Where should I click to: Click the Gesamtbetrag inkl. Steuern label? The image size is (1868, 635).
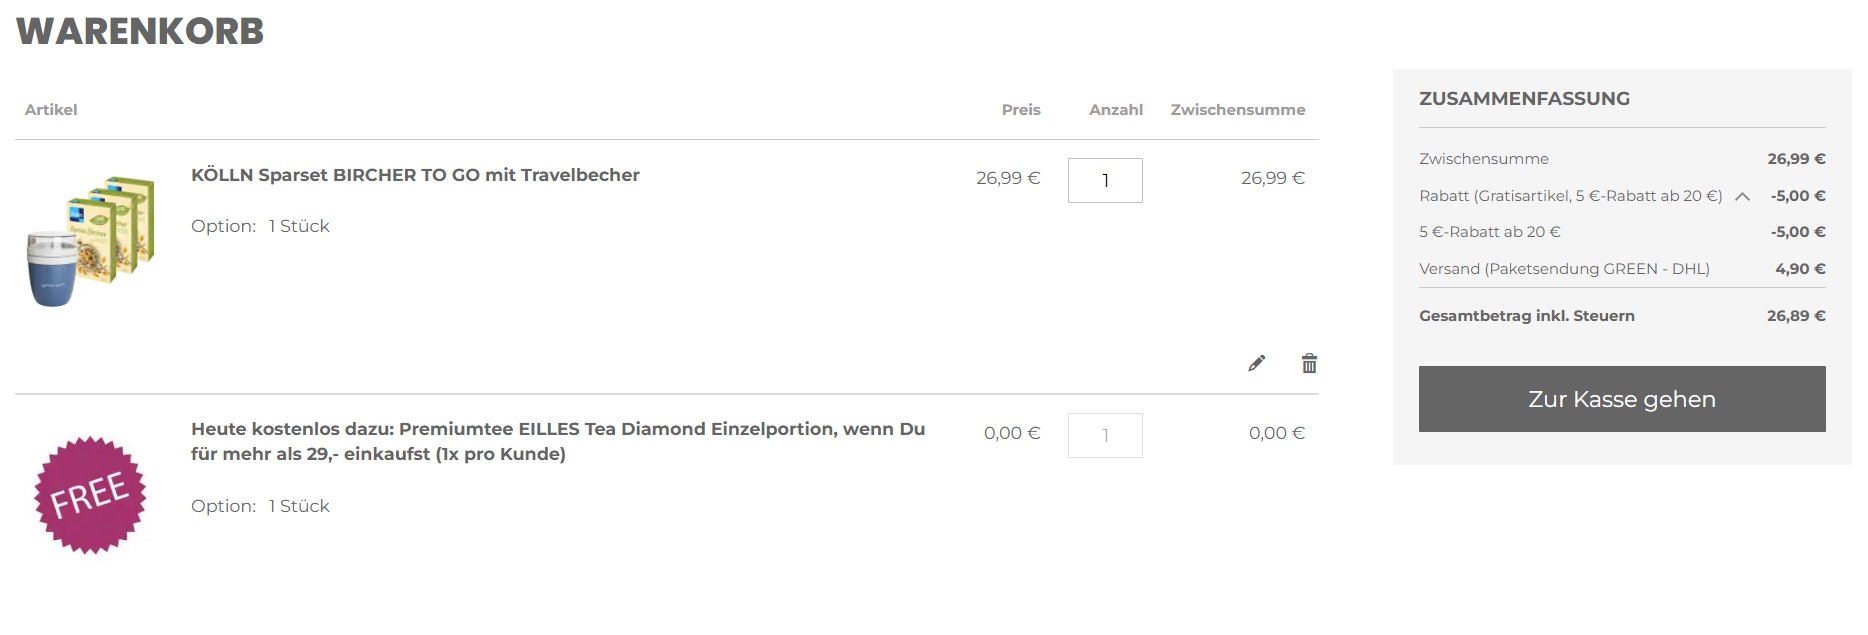click(x=1526, y=316)
